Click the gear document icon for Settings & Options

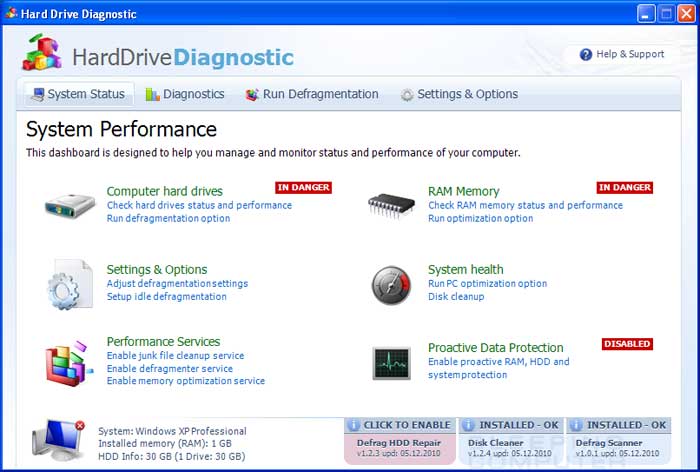pos(70,284)
